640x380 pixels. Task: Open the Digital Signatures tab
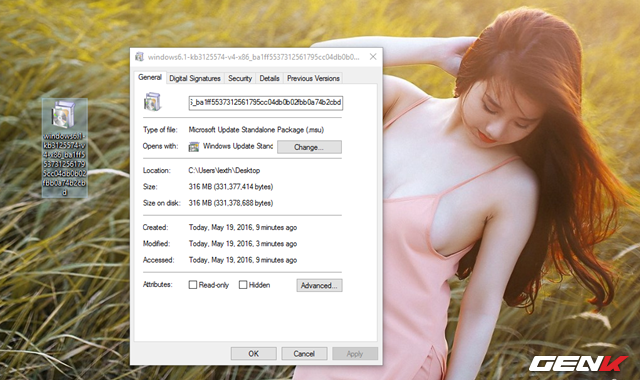coord(195,78)
